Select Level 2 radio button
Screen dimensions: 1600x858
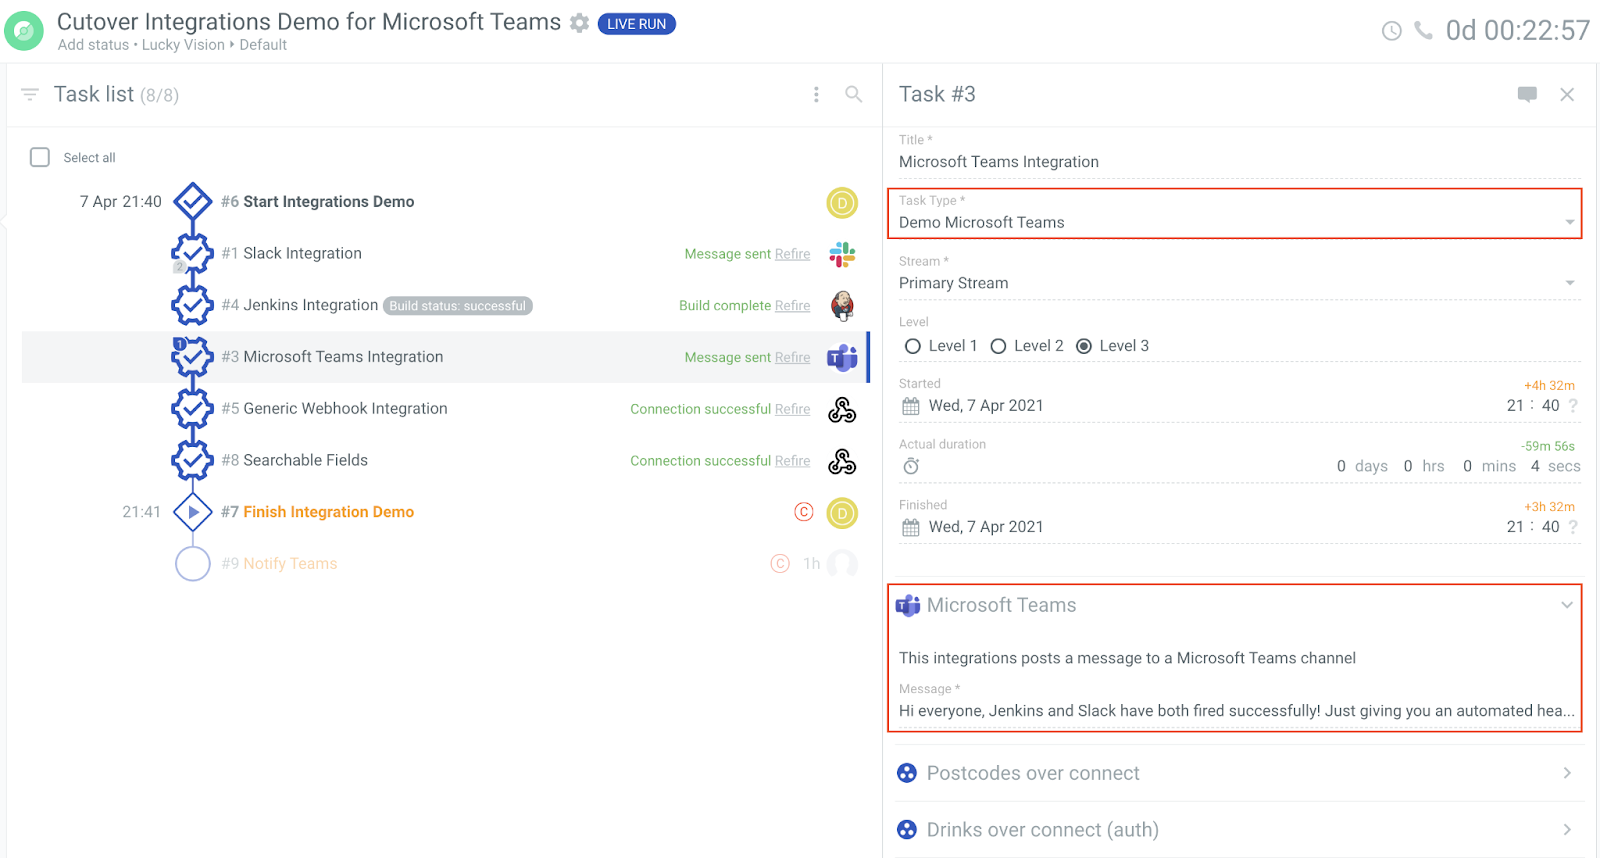(x=998, y=346)
